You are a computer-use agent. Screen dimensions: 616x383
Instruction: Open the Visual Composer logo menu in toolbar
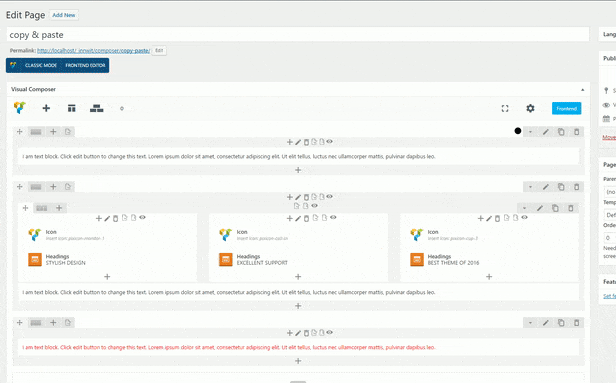20,108
